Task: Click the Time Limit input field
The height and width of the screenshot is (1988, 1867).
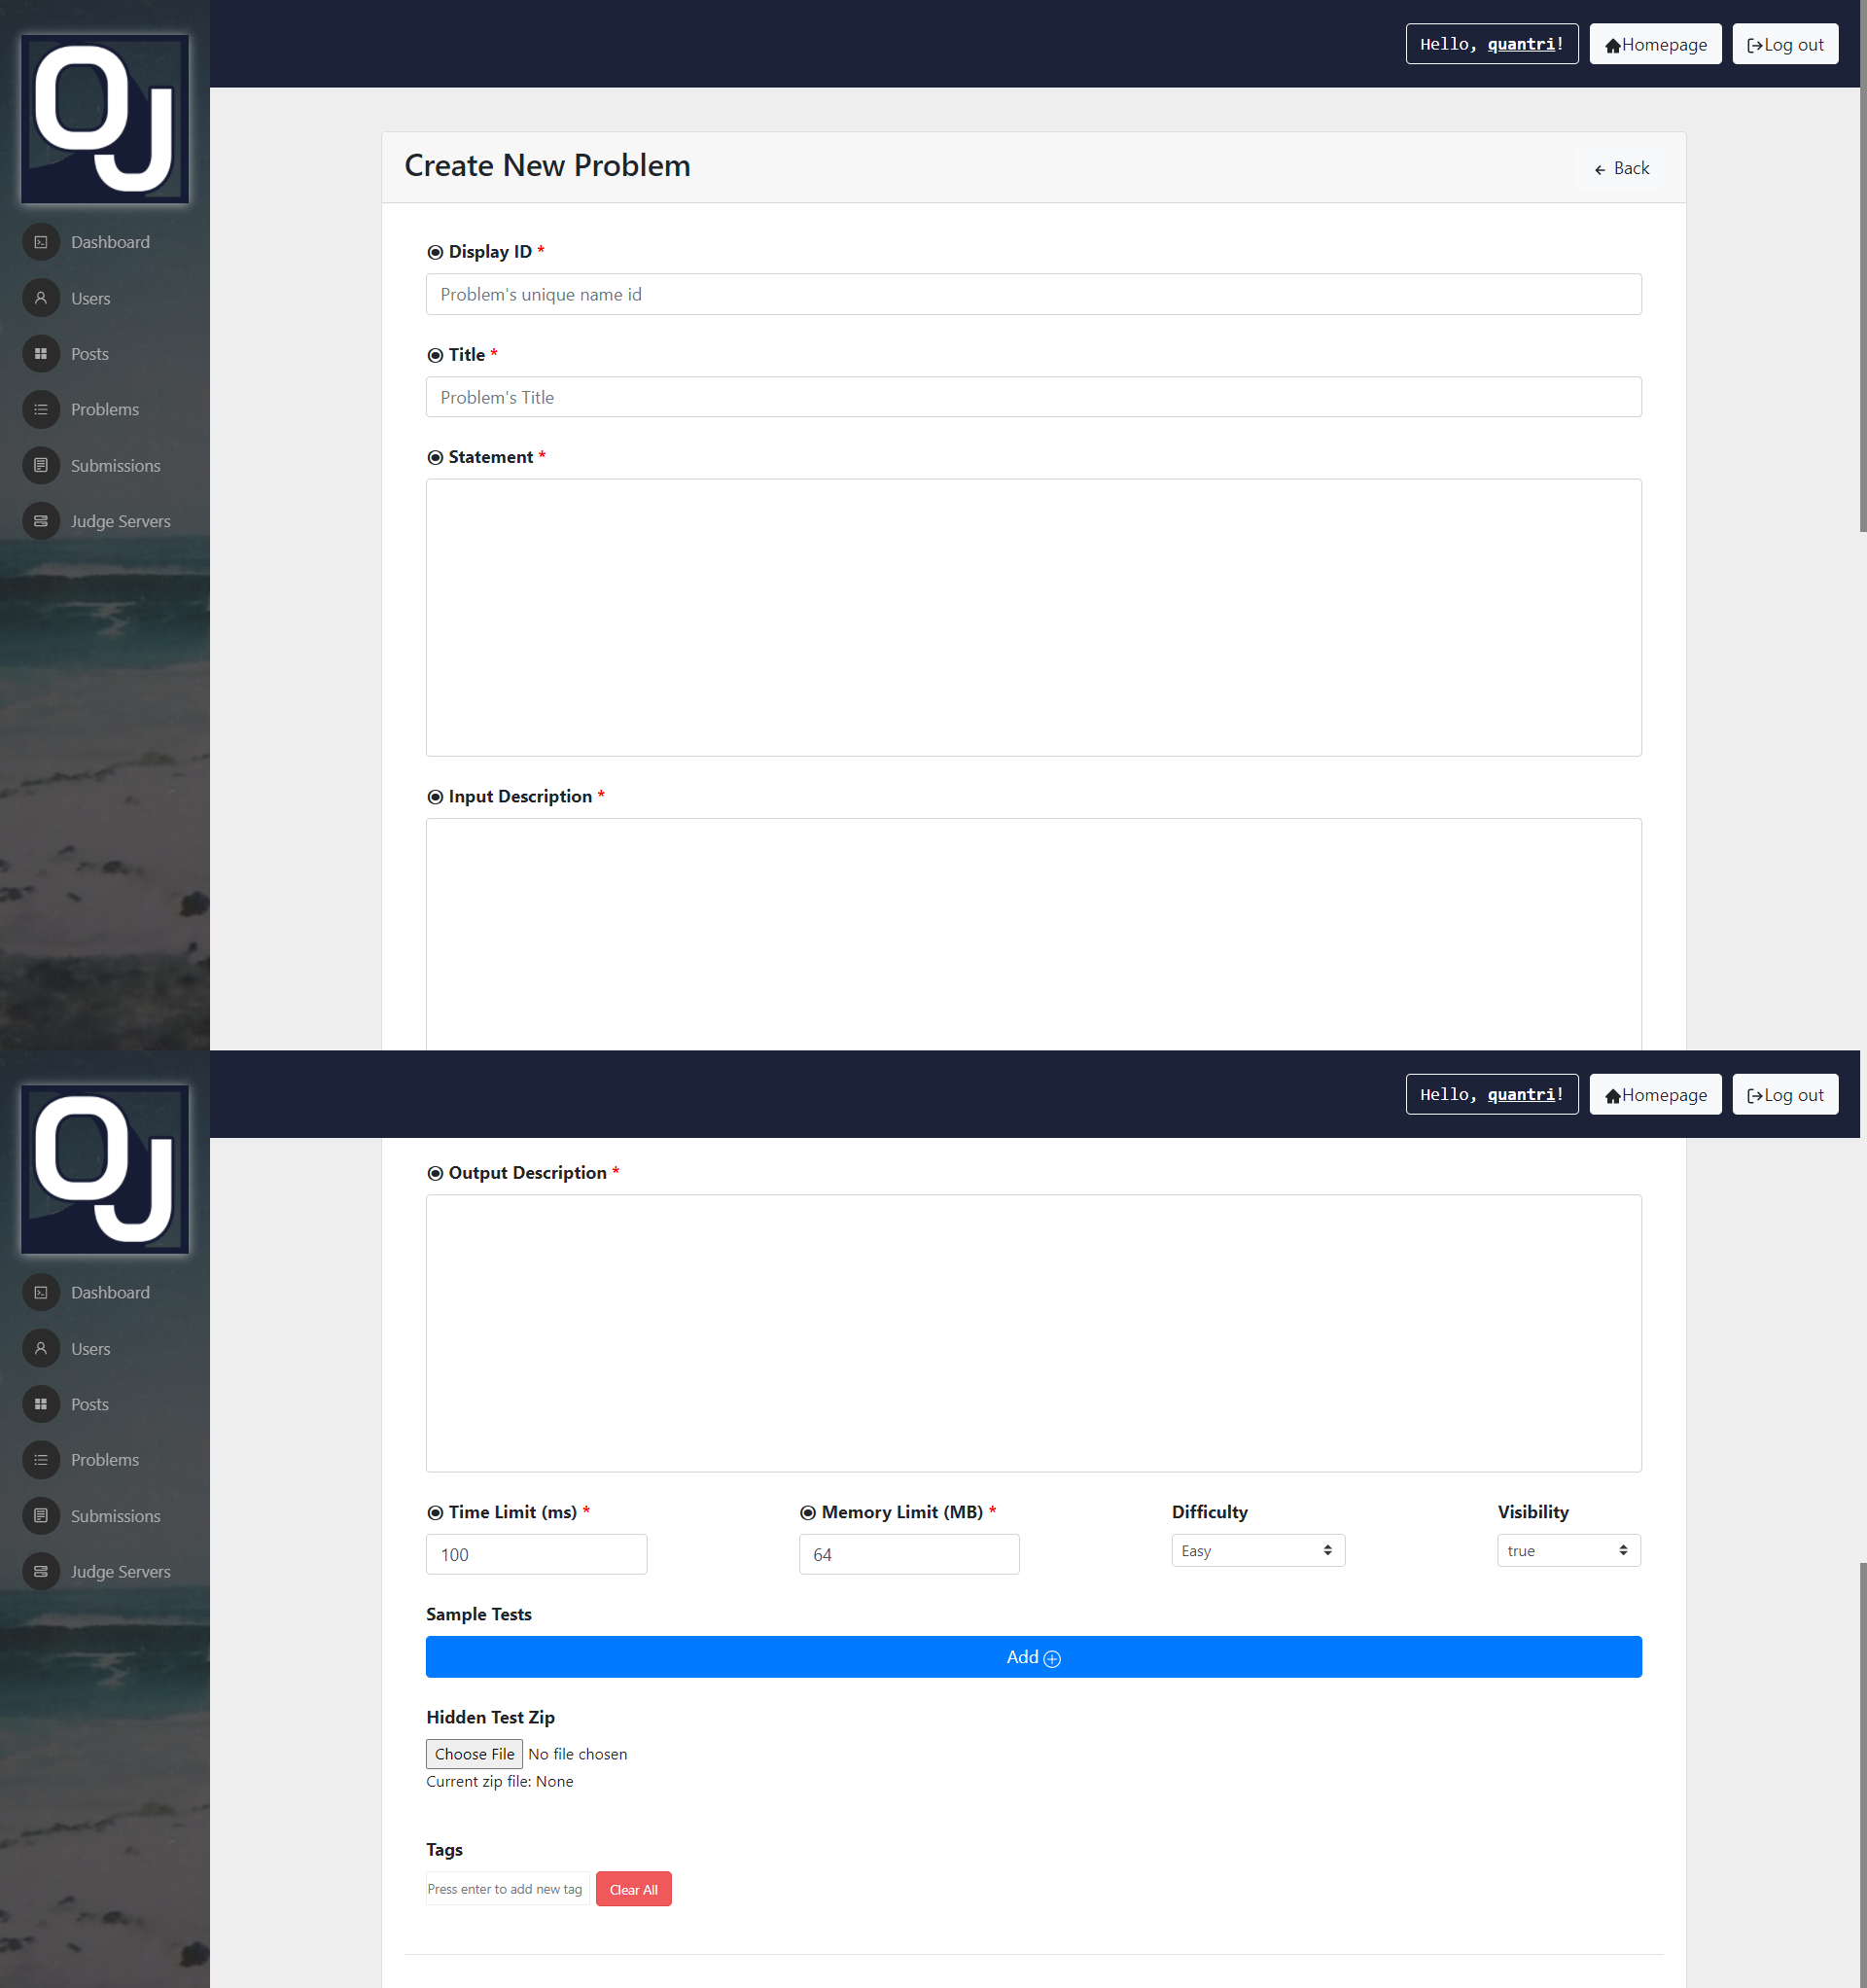Action: pyautogui.click(x=535, y=1551)
